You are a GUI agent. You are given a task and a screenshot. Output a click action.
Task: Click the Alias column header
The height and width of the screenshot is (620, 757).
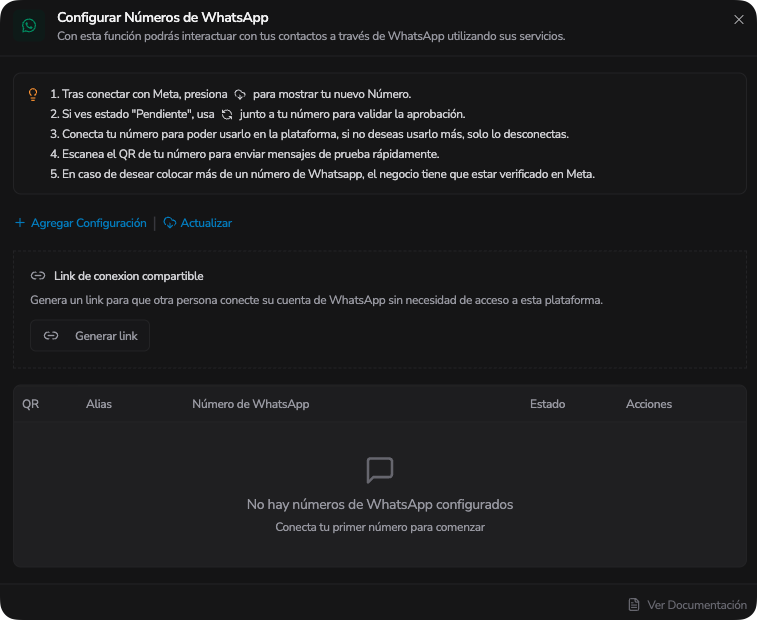pyautogui.click(x=99, y=404)
